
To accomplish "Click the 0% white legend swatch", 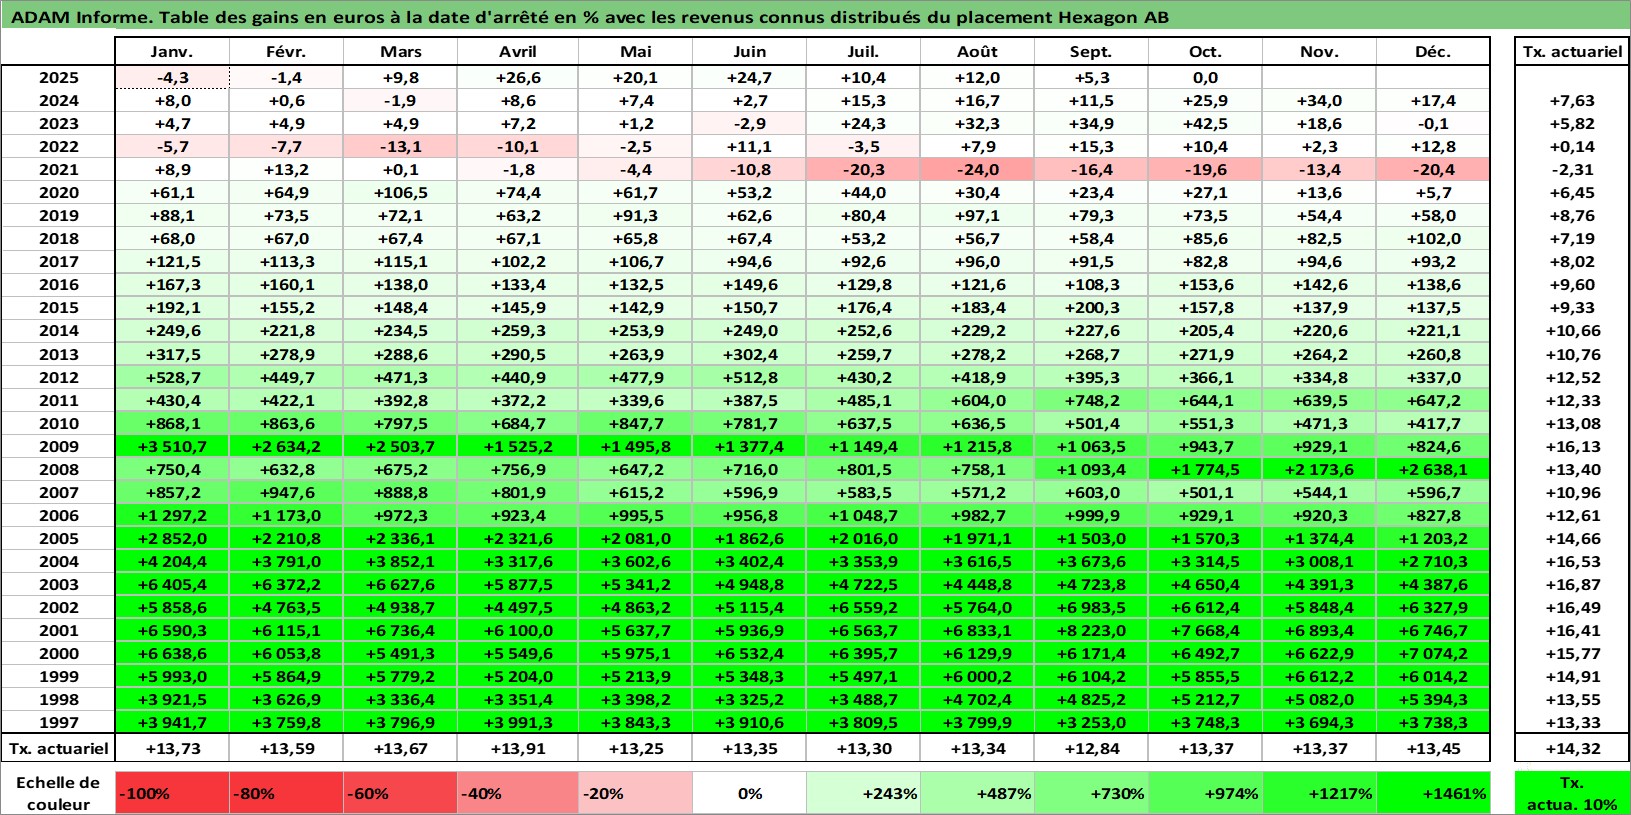I will click(x=750, y=793).
